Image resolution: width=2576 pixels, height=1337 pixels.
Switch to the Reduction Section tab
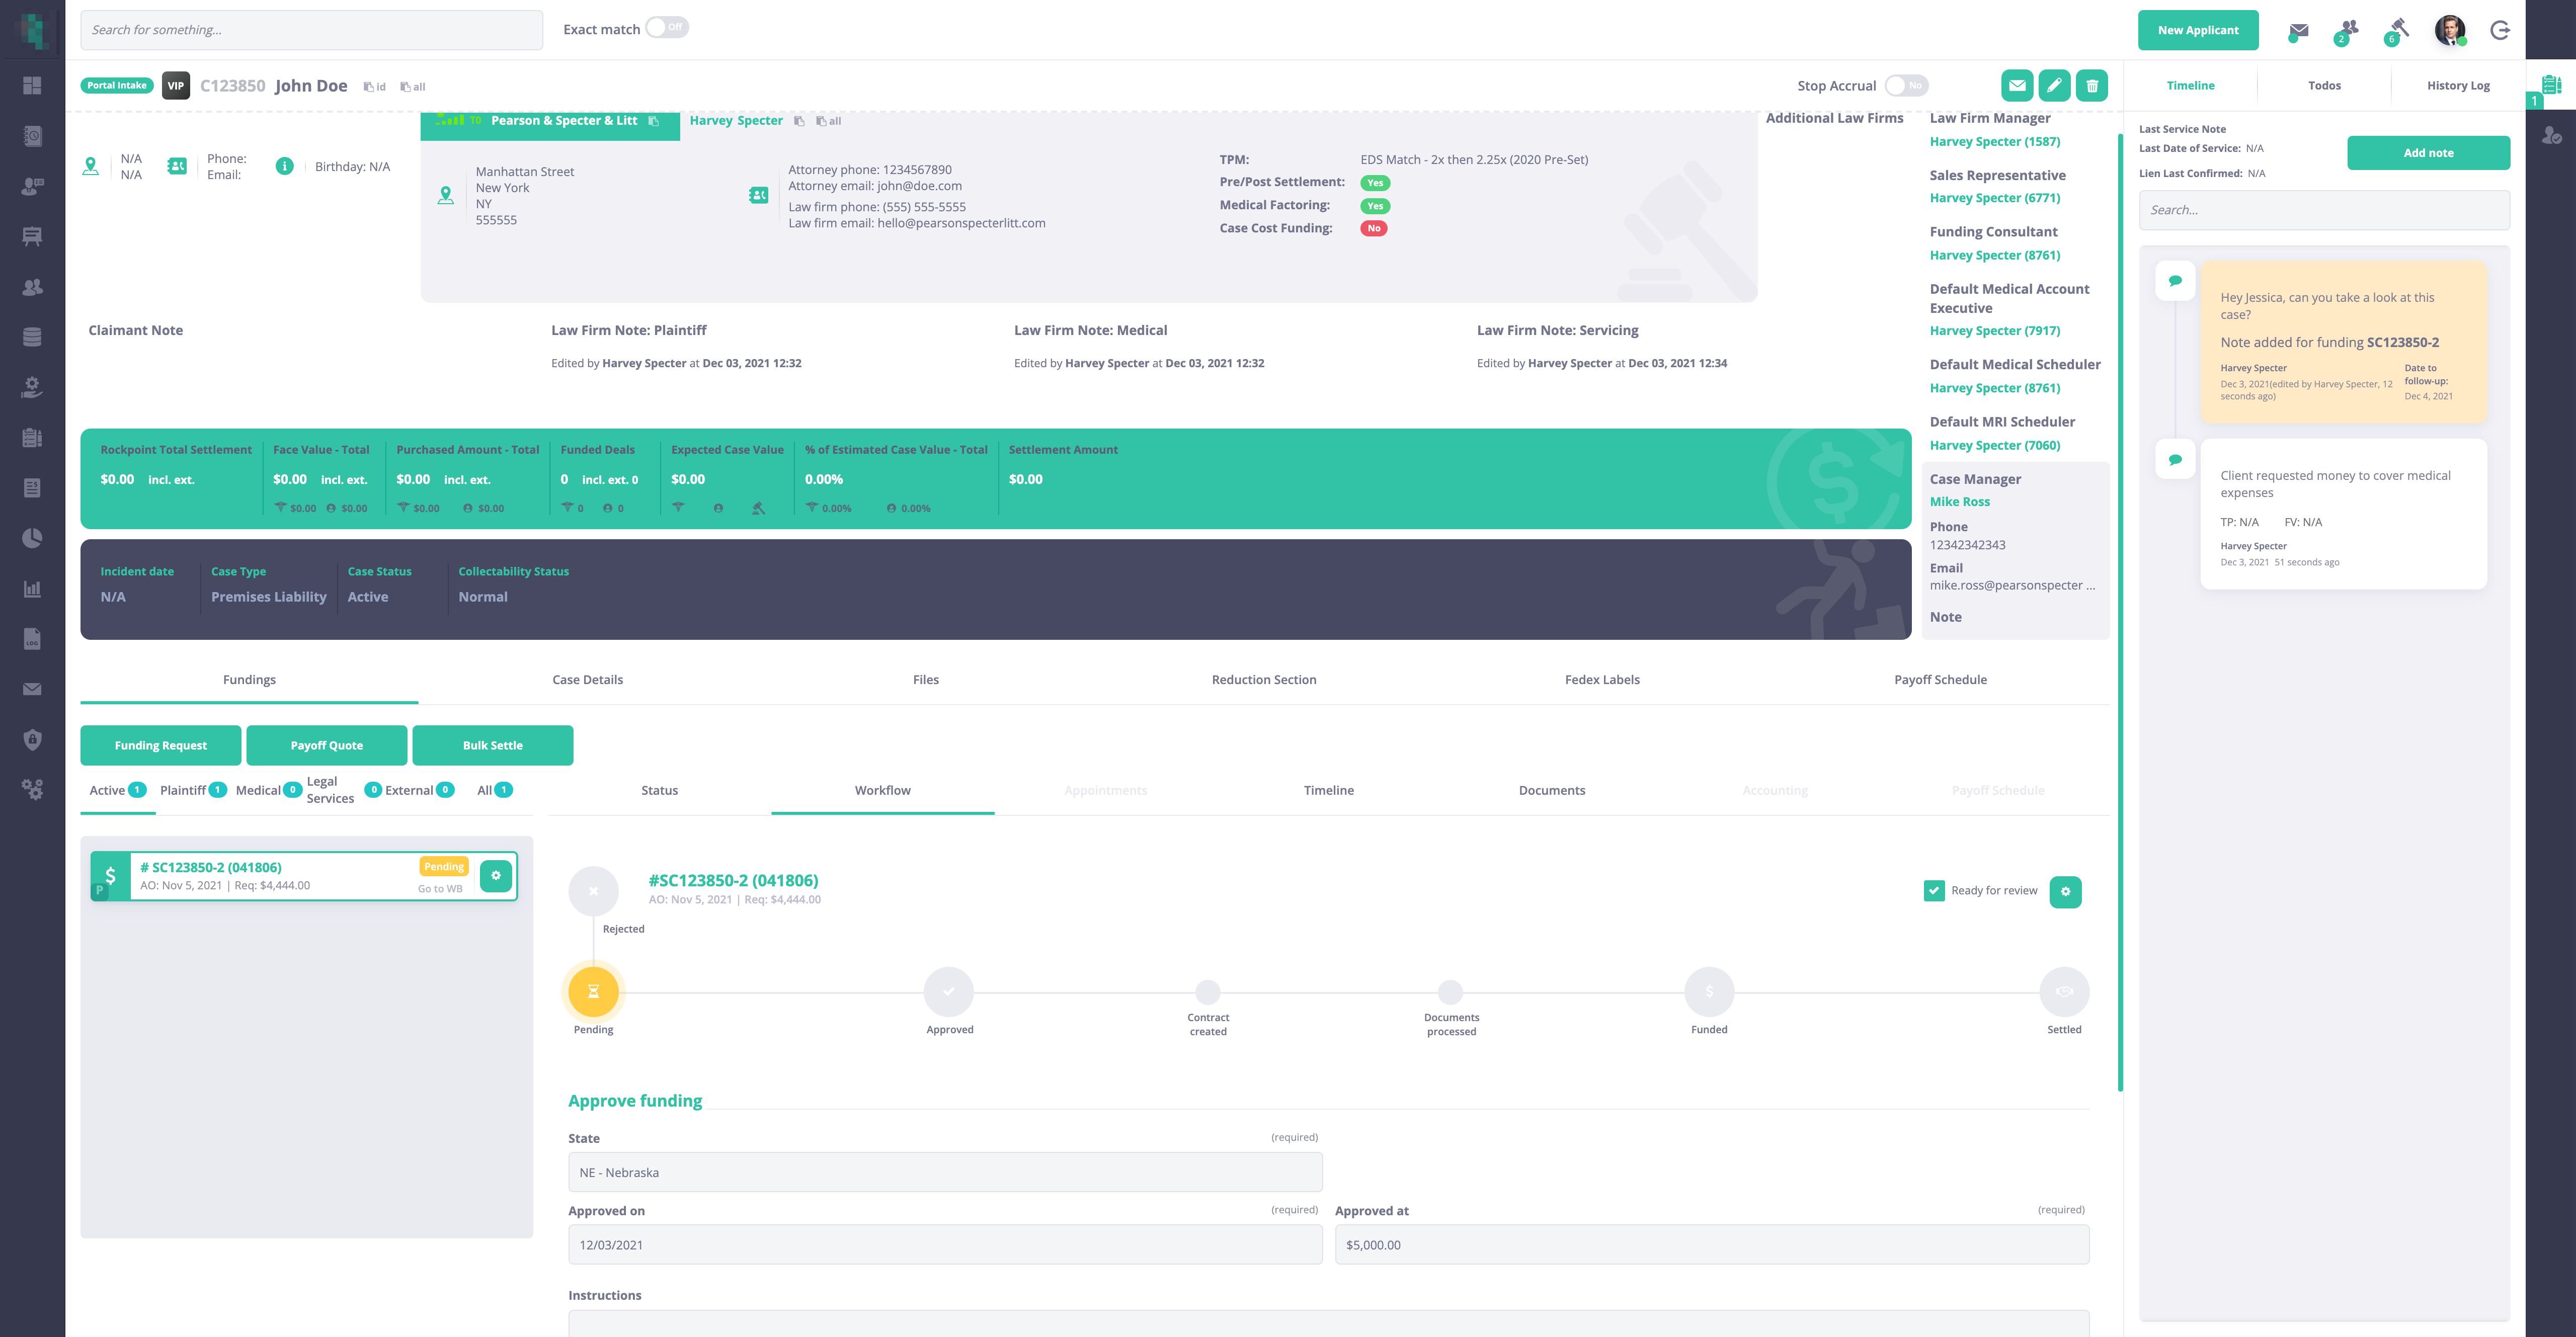[x=1264, y=679]
